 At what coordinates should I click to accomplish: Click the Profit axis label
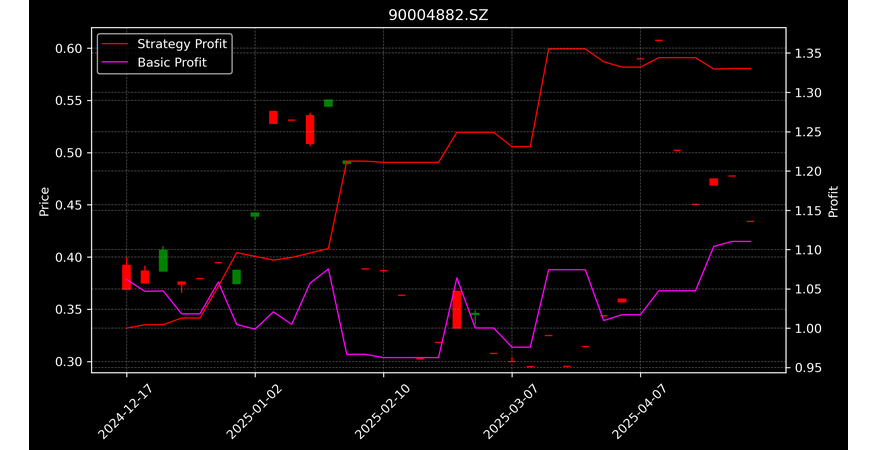833,202
